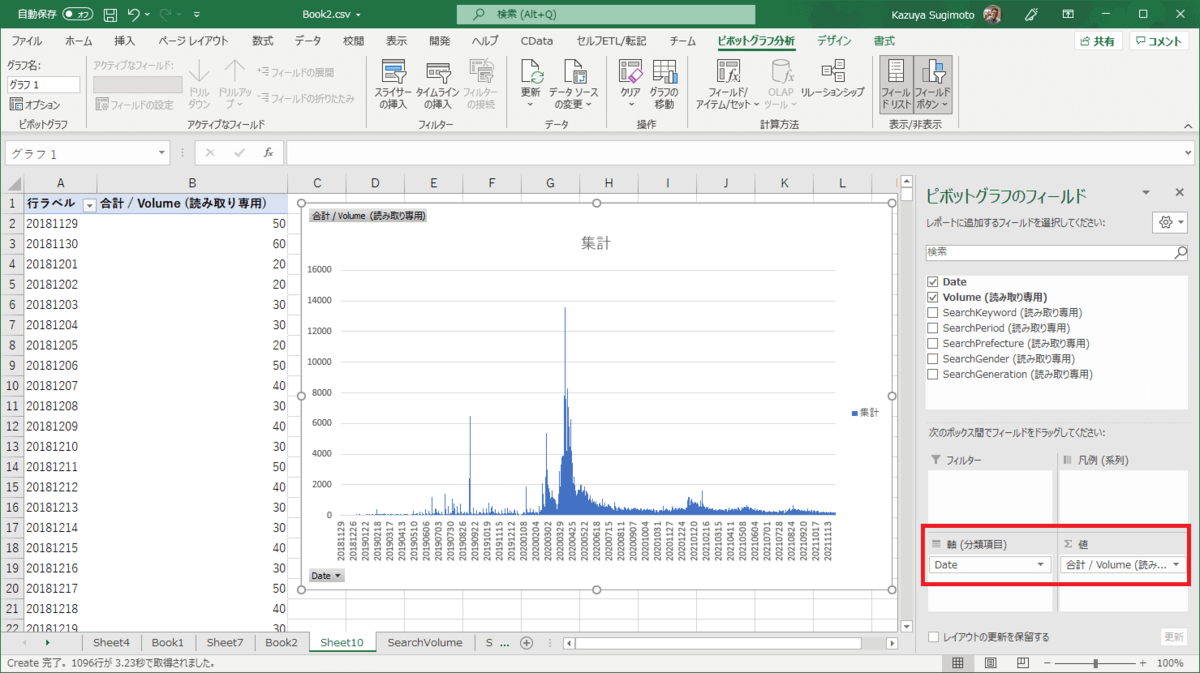Check the SearchKeyword field checkbox

tap(933, 313)
